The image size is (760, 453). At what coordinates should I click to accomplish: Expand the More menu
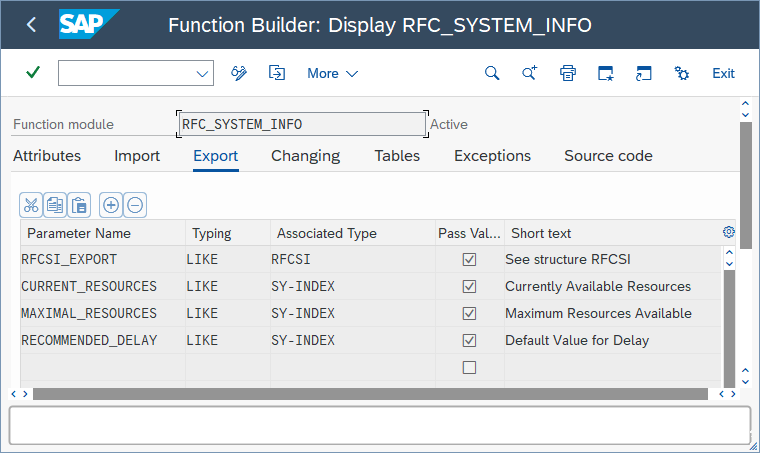coord(332,73)
